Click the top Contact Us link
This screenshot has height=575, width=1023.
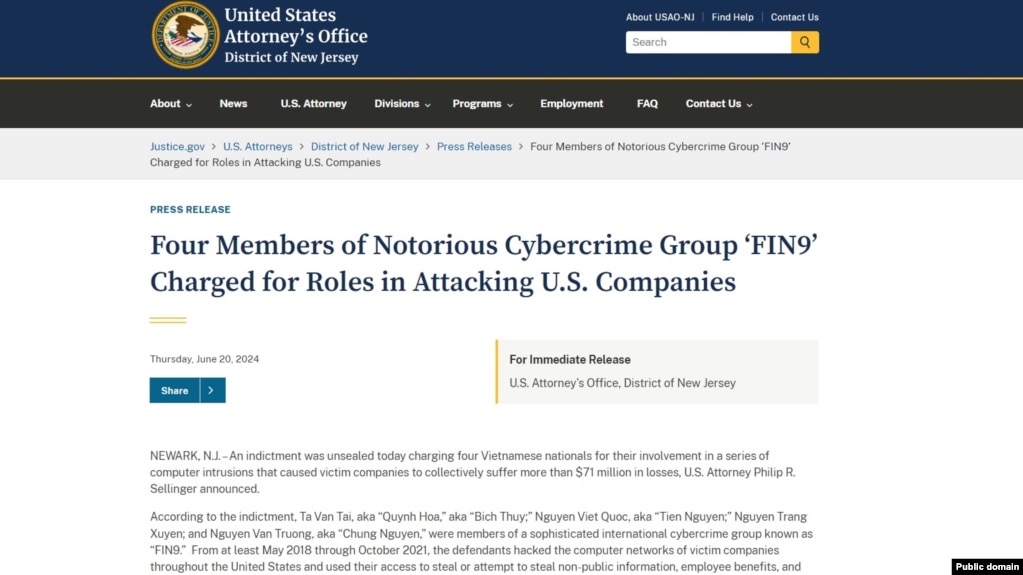pos(795,18)
